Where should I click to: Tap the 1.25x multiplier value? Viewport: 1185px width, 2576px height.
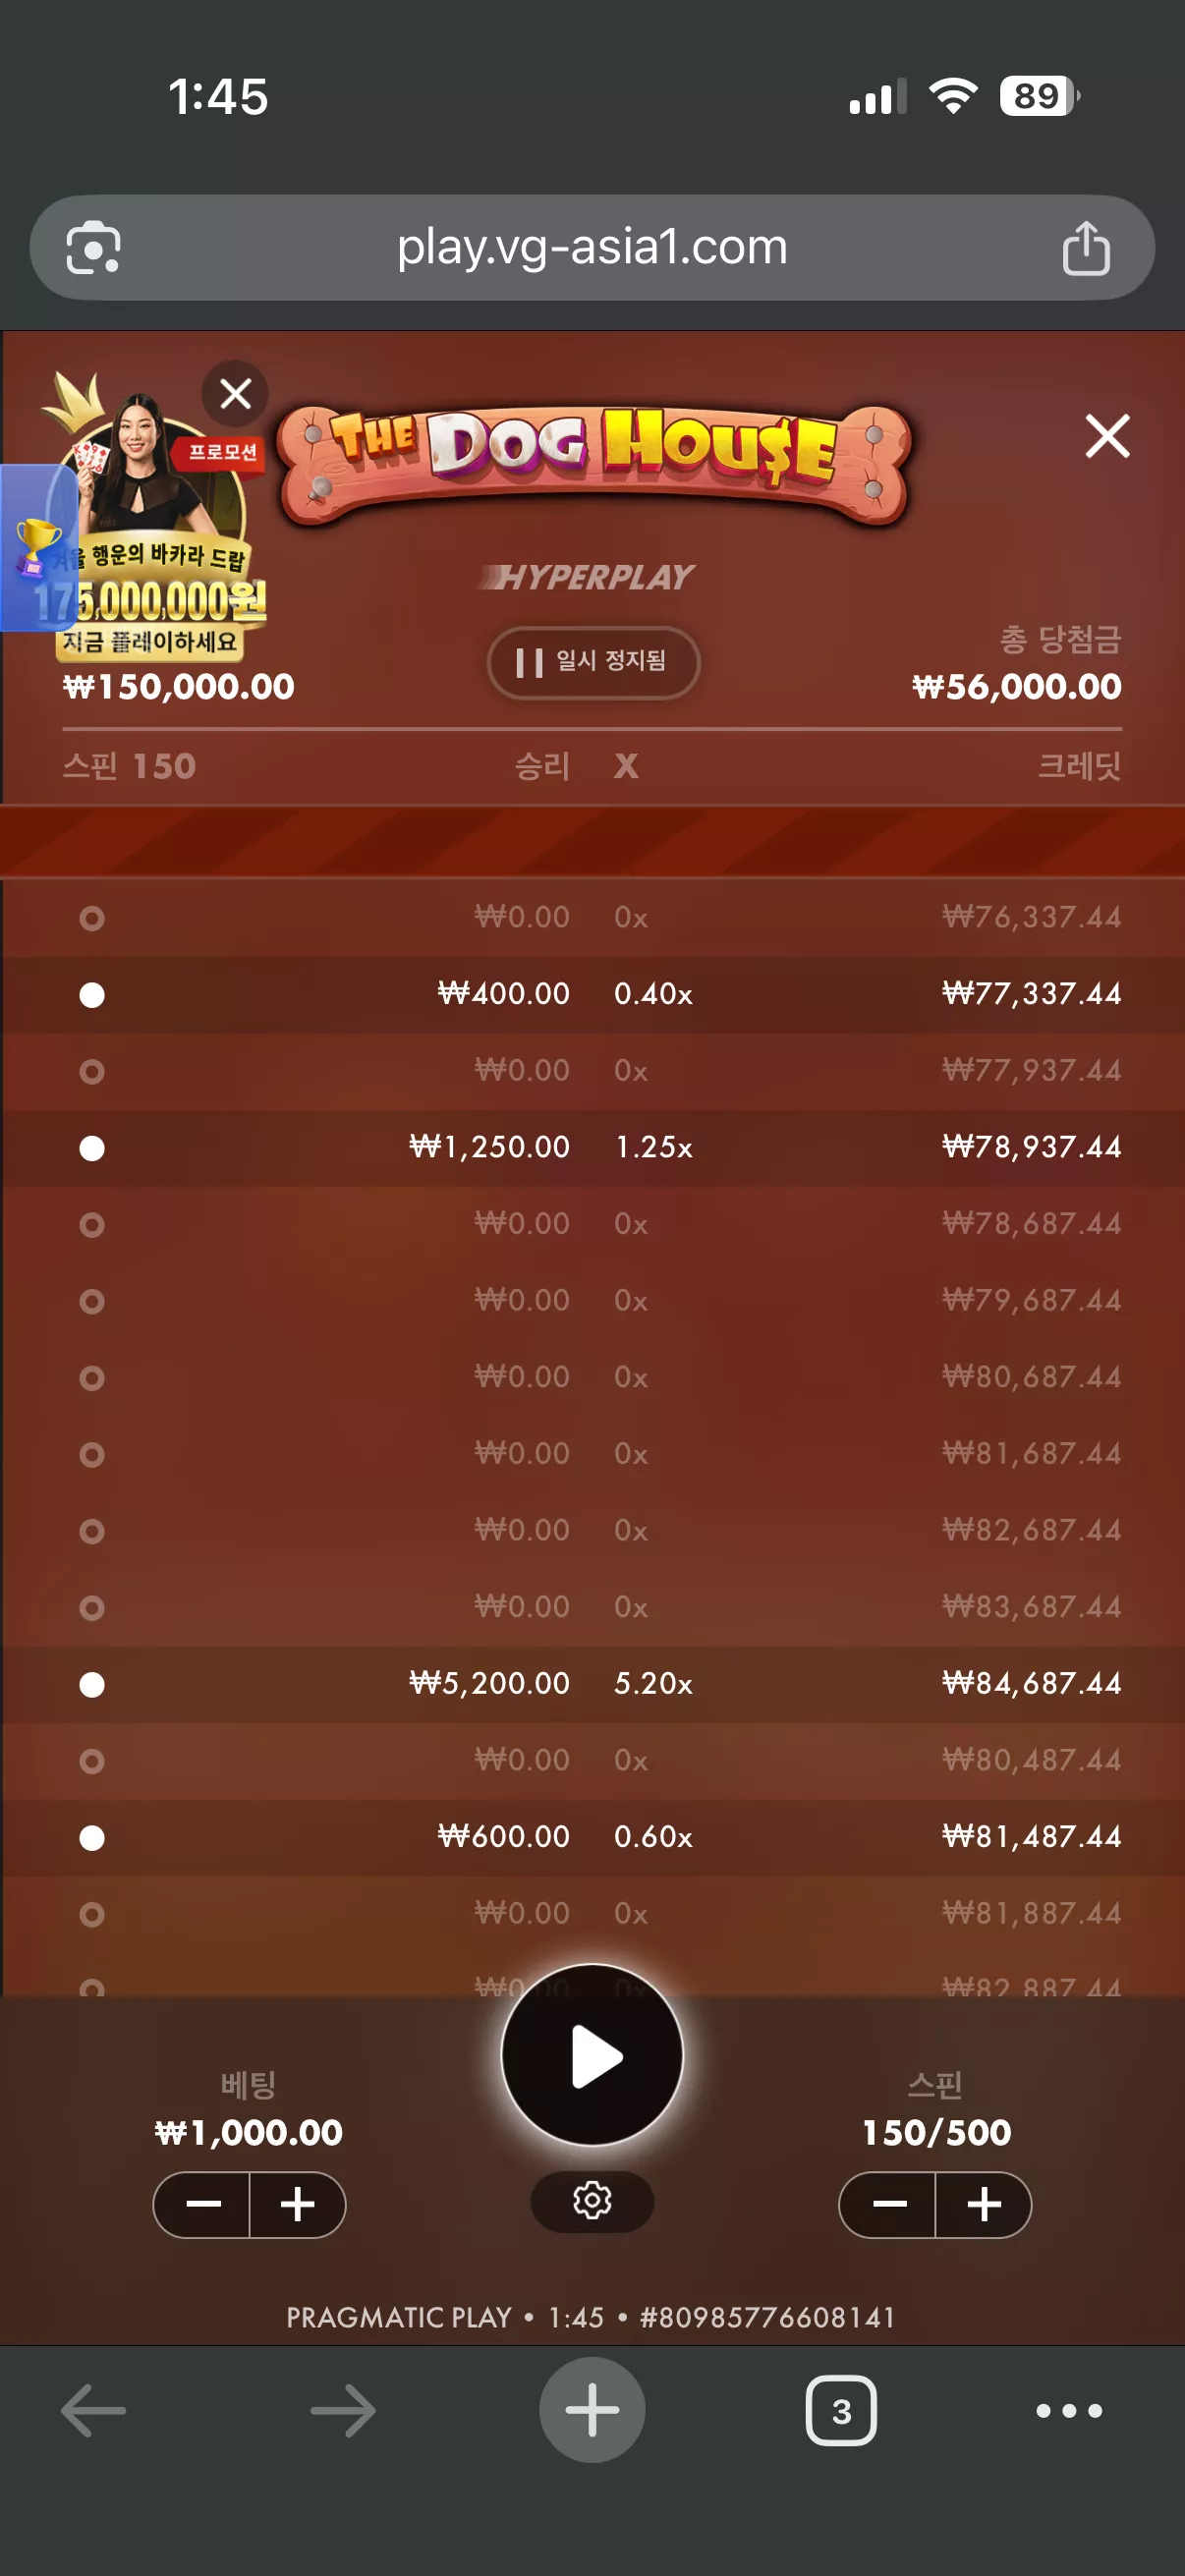[x=653, y=1146]
